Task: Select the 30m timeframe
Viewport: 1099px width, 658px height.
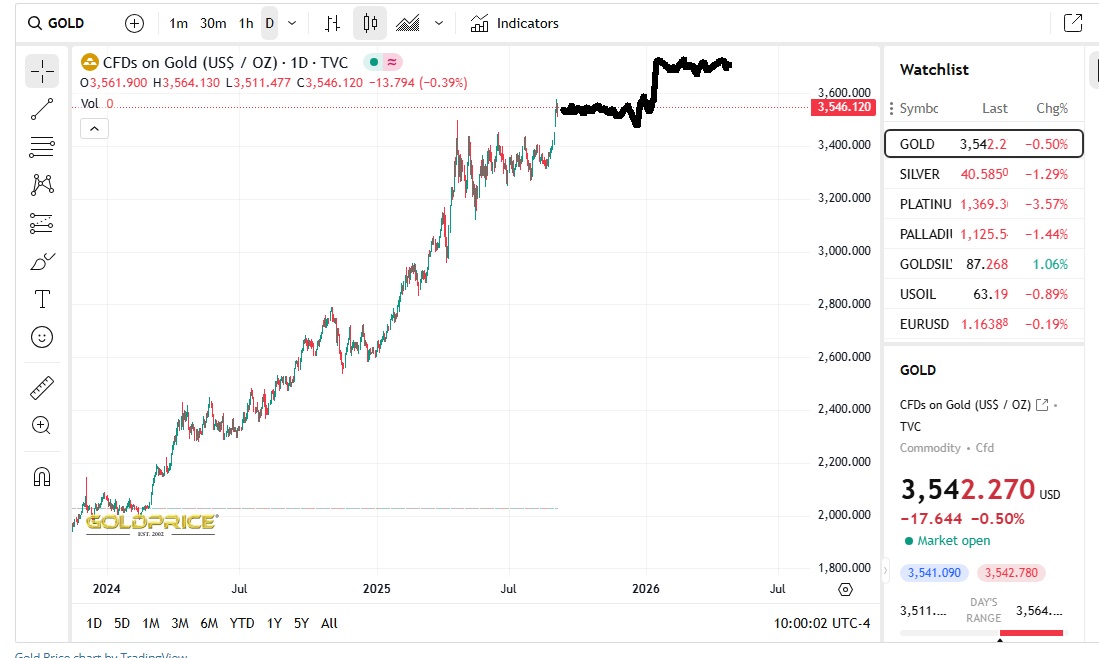Action: [213, 23]
